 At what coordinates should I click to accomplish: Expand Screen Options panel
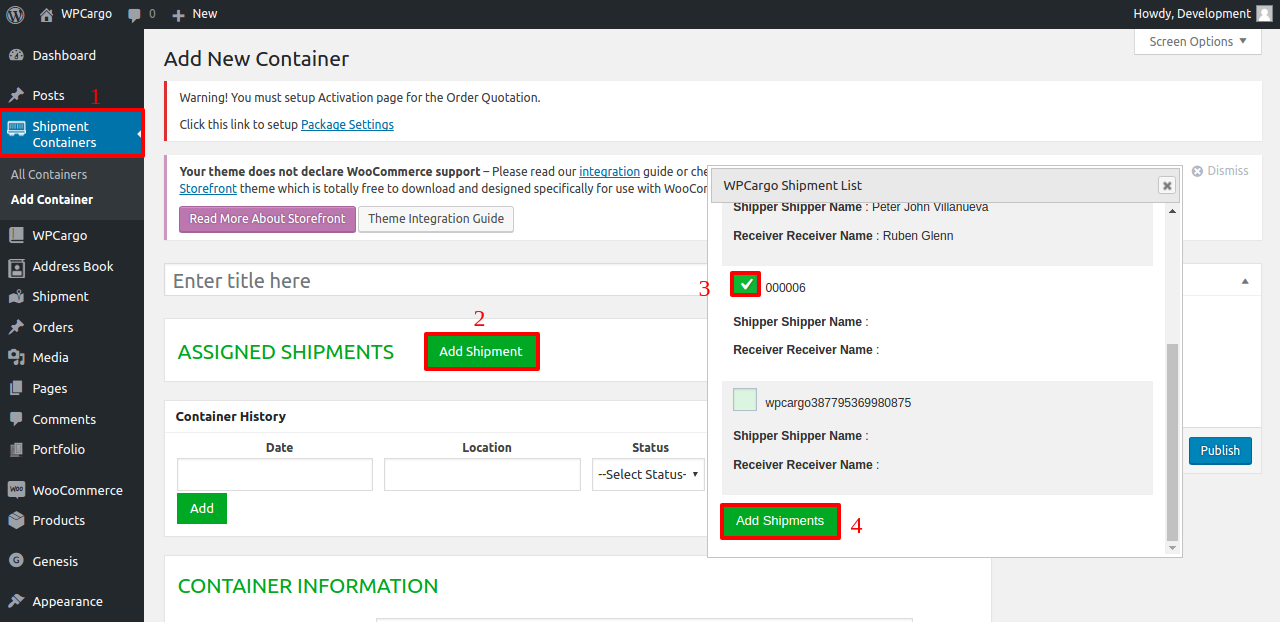point(1198,41)
